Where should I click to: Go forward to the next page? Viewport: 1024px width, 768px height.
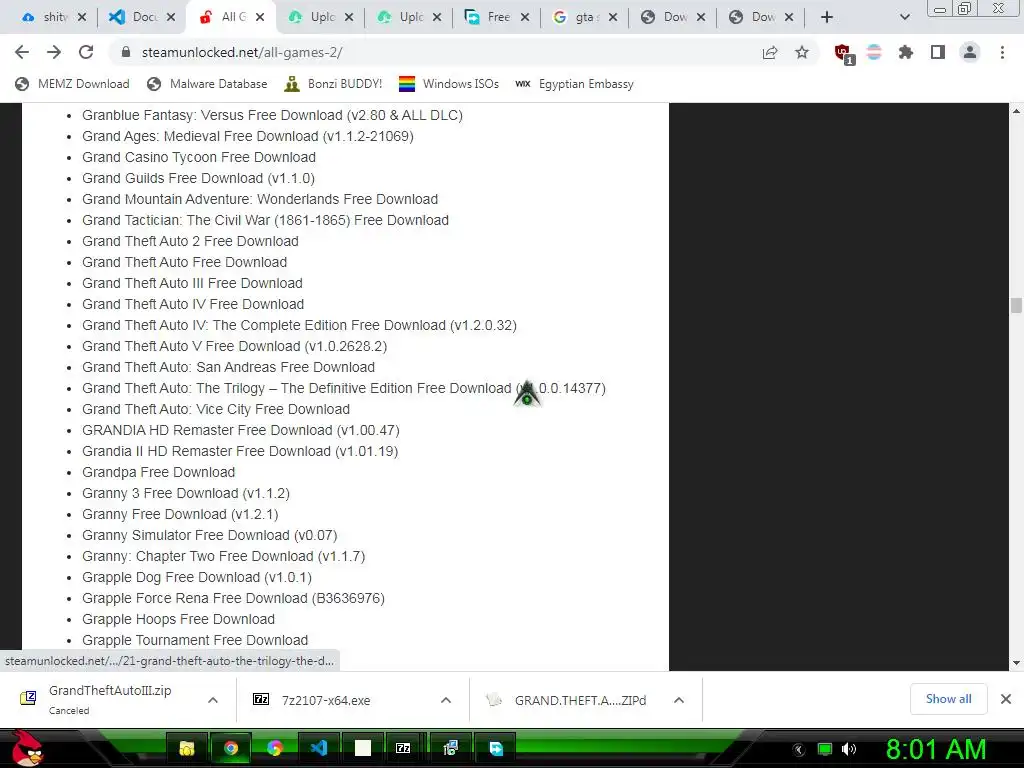[x=54, y=52]
